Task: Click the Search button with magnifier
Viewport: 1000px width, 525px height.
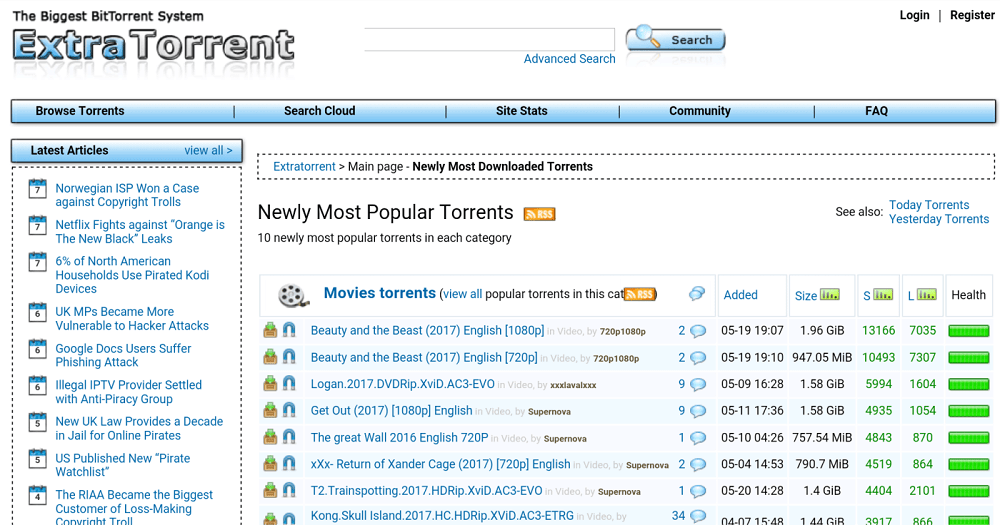Action: (x=676, y=40)
